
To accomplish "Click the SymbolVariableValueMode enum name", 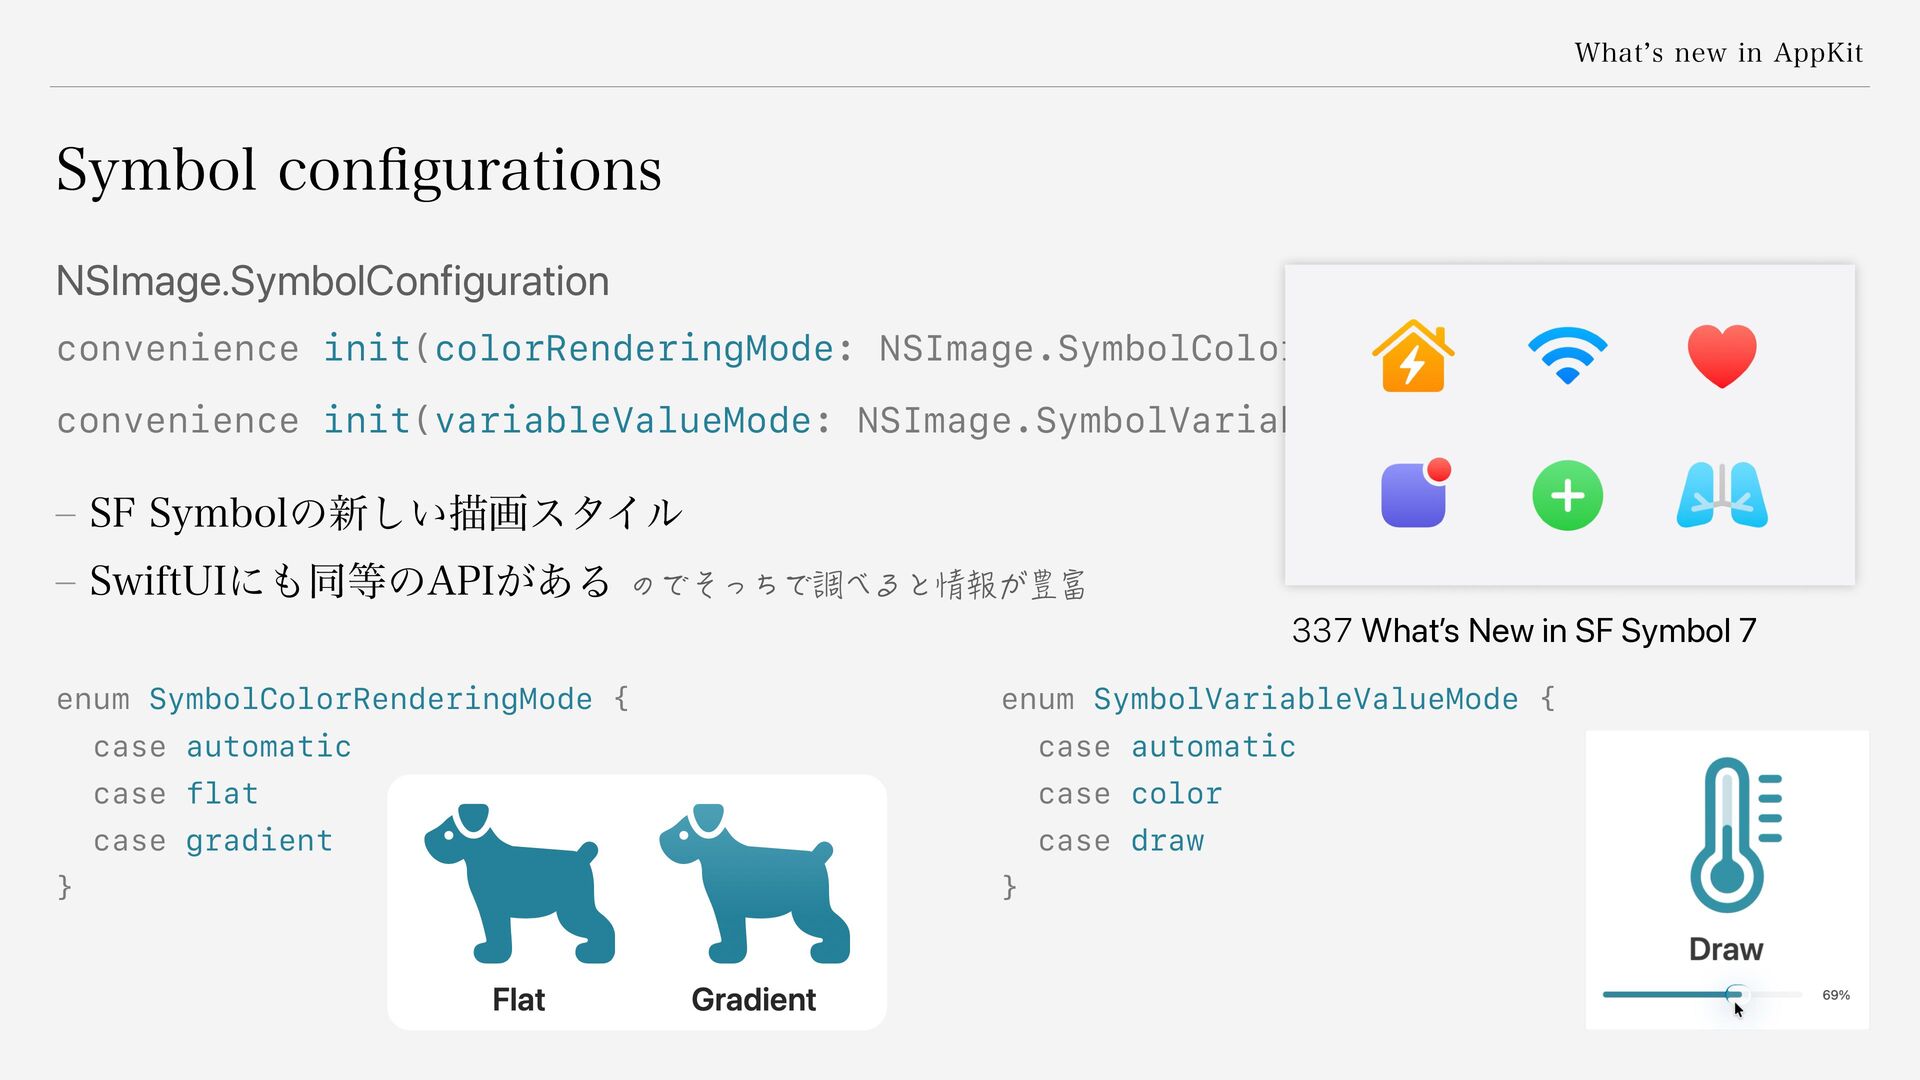I will pos(1305,699).
